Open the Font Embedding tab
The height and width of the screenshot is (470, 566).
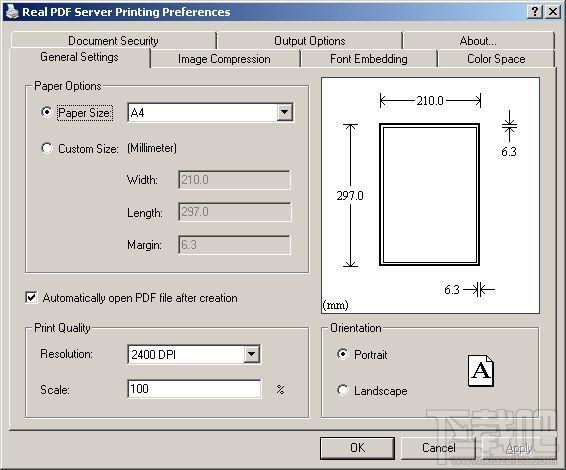pyautogui.click(x=369, y=59)
